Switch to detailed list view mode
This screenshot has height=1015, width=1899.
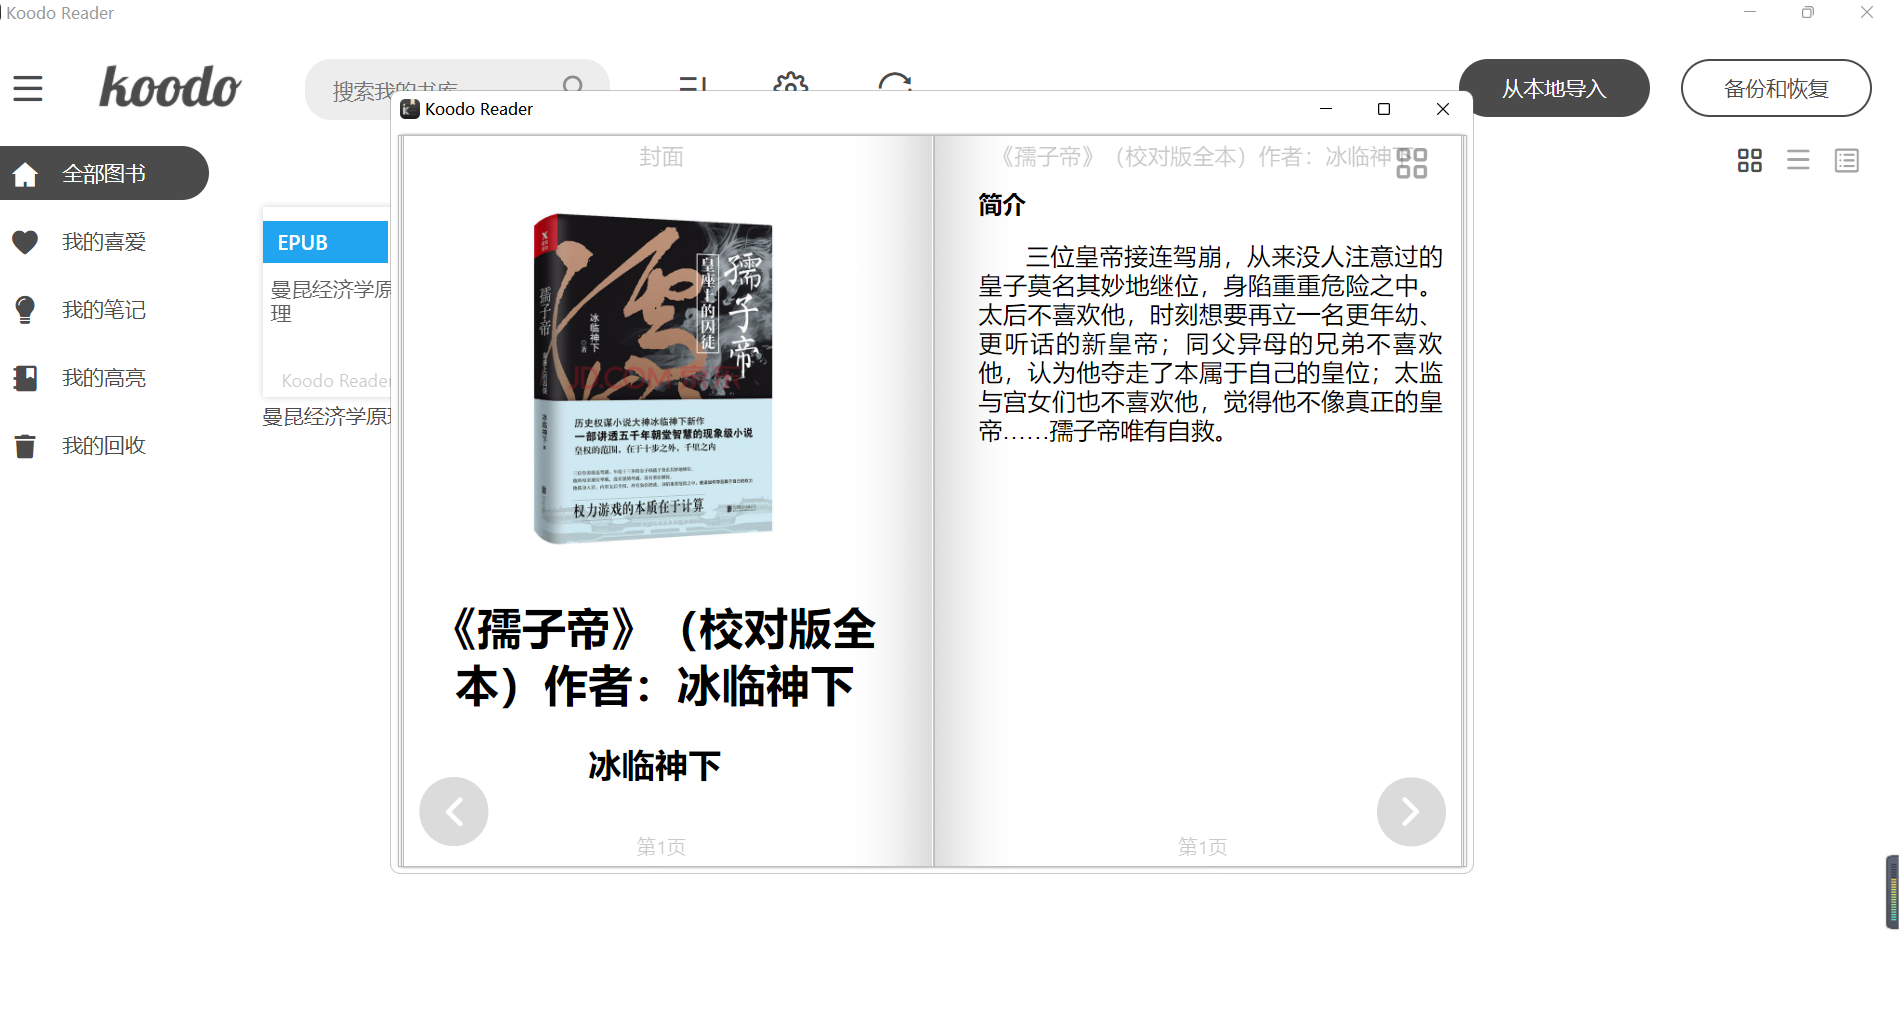click(x=1846, y=160)
